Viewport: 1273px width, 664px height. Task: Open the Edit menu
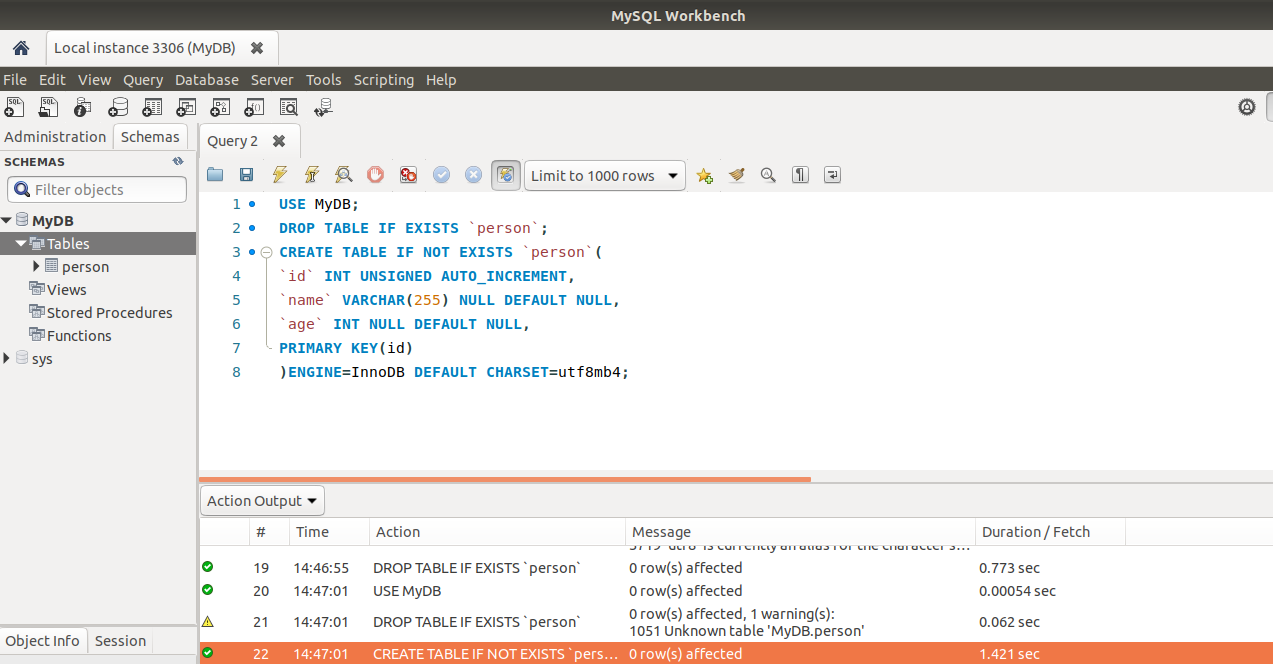pos(52,80)
